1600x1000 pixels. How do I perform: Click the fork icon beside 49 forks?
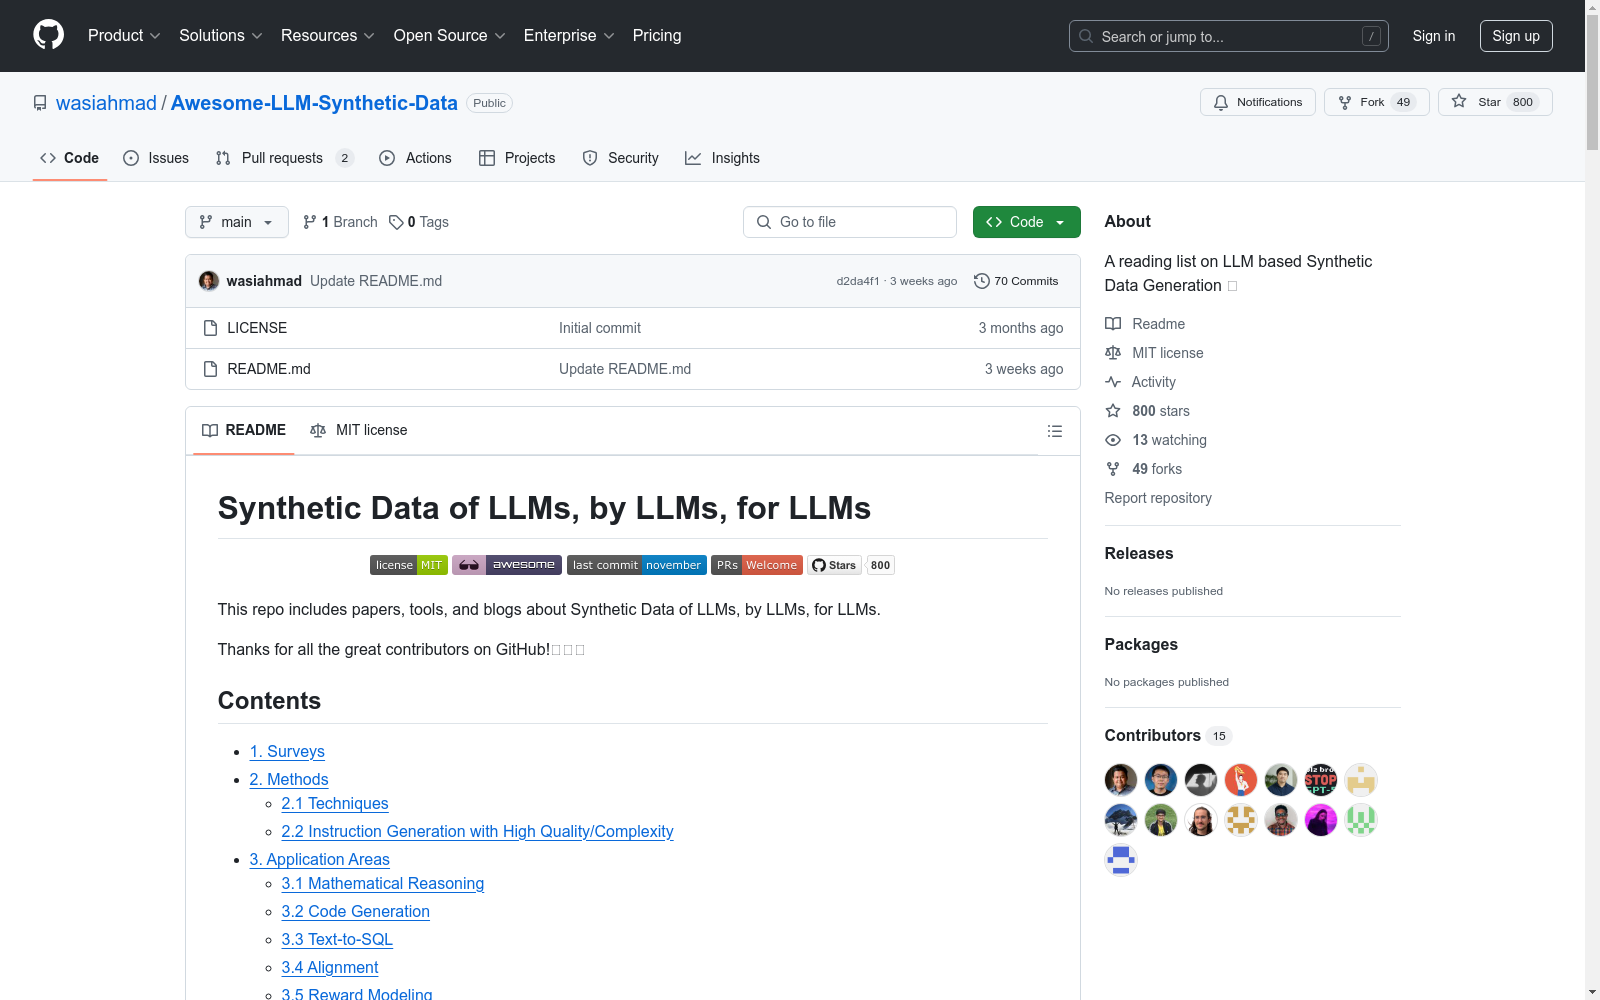(x=1113, y=469)
